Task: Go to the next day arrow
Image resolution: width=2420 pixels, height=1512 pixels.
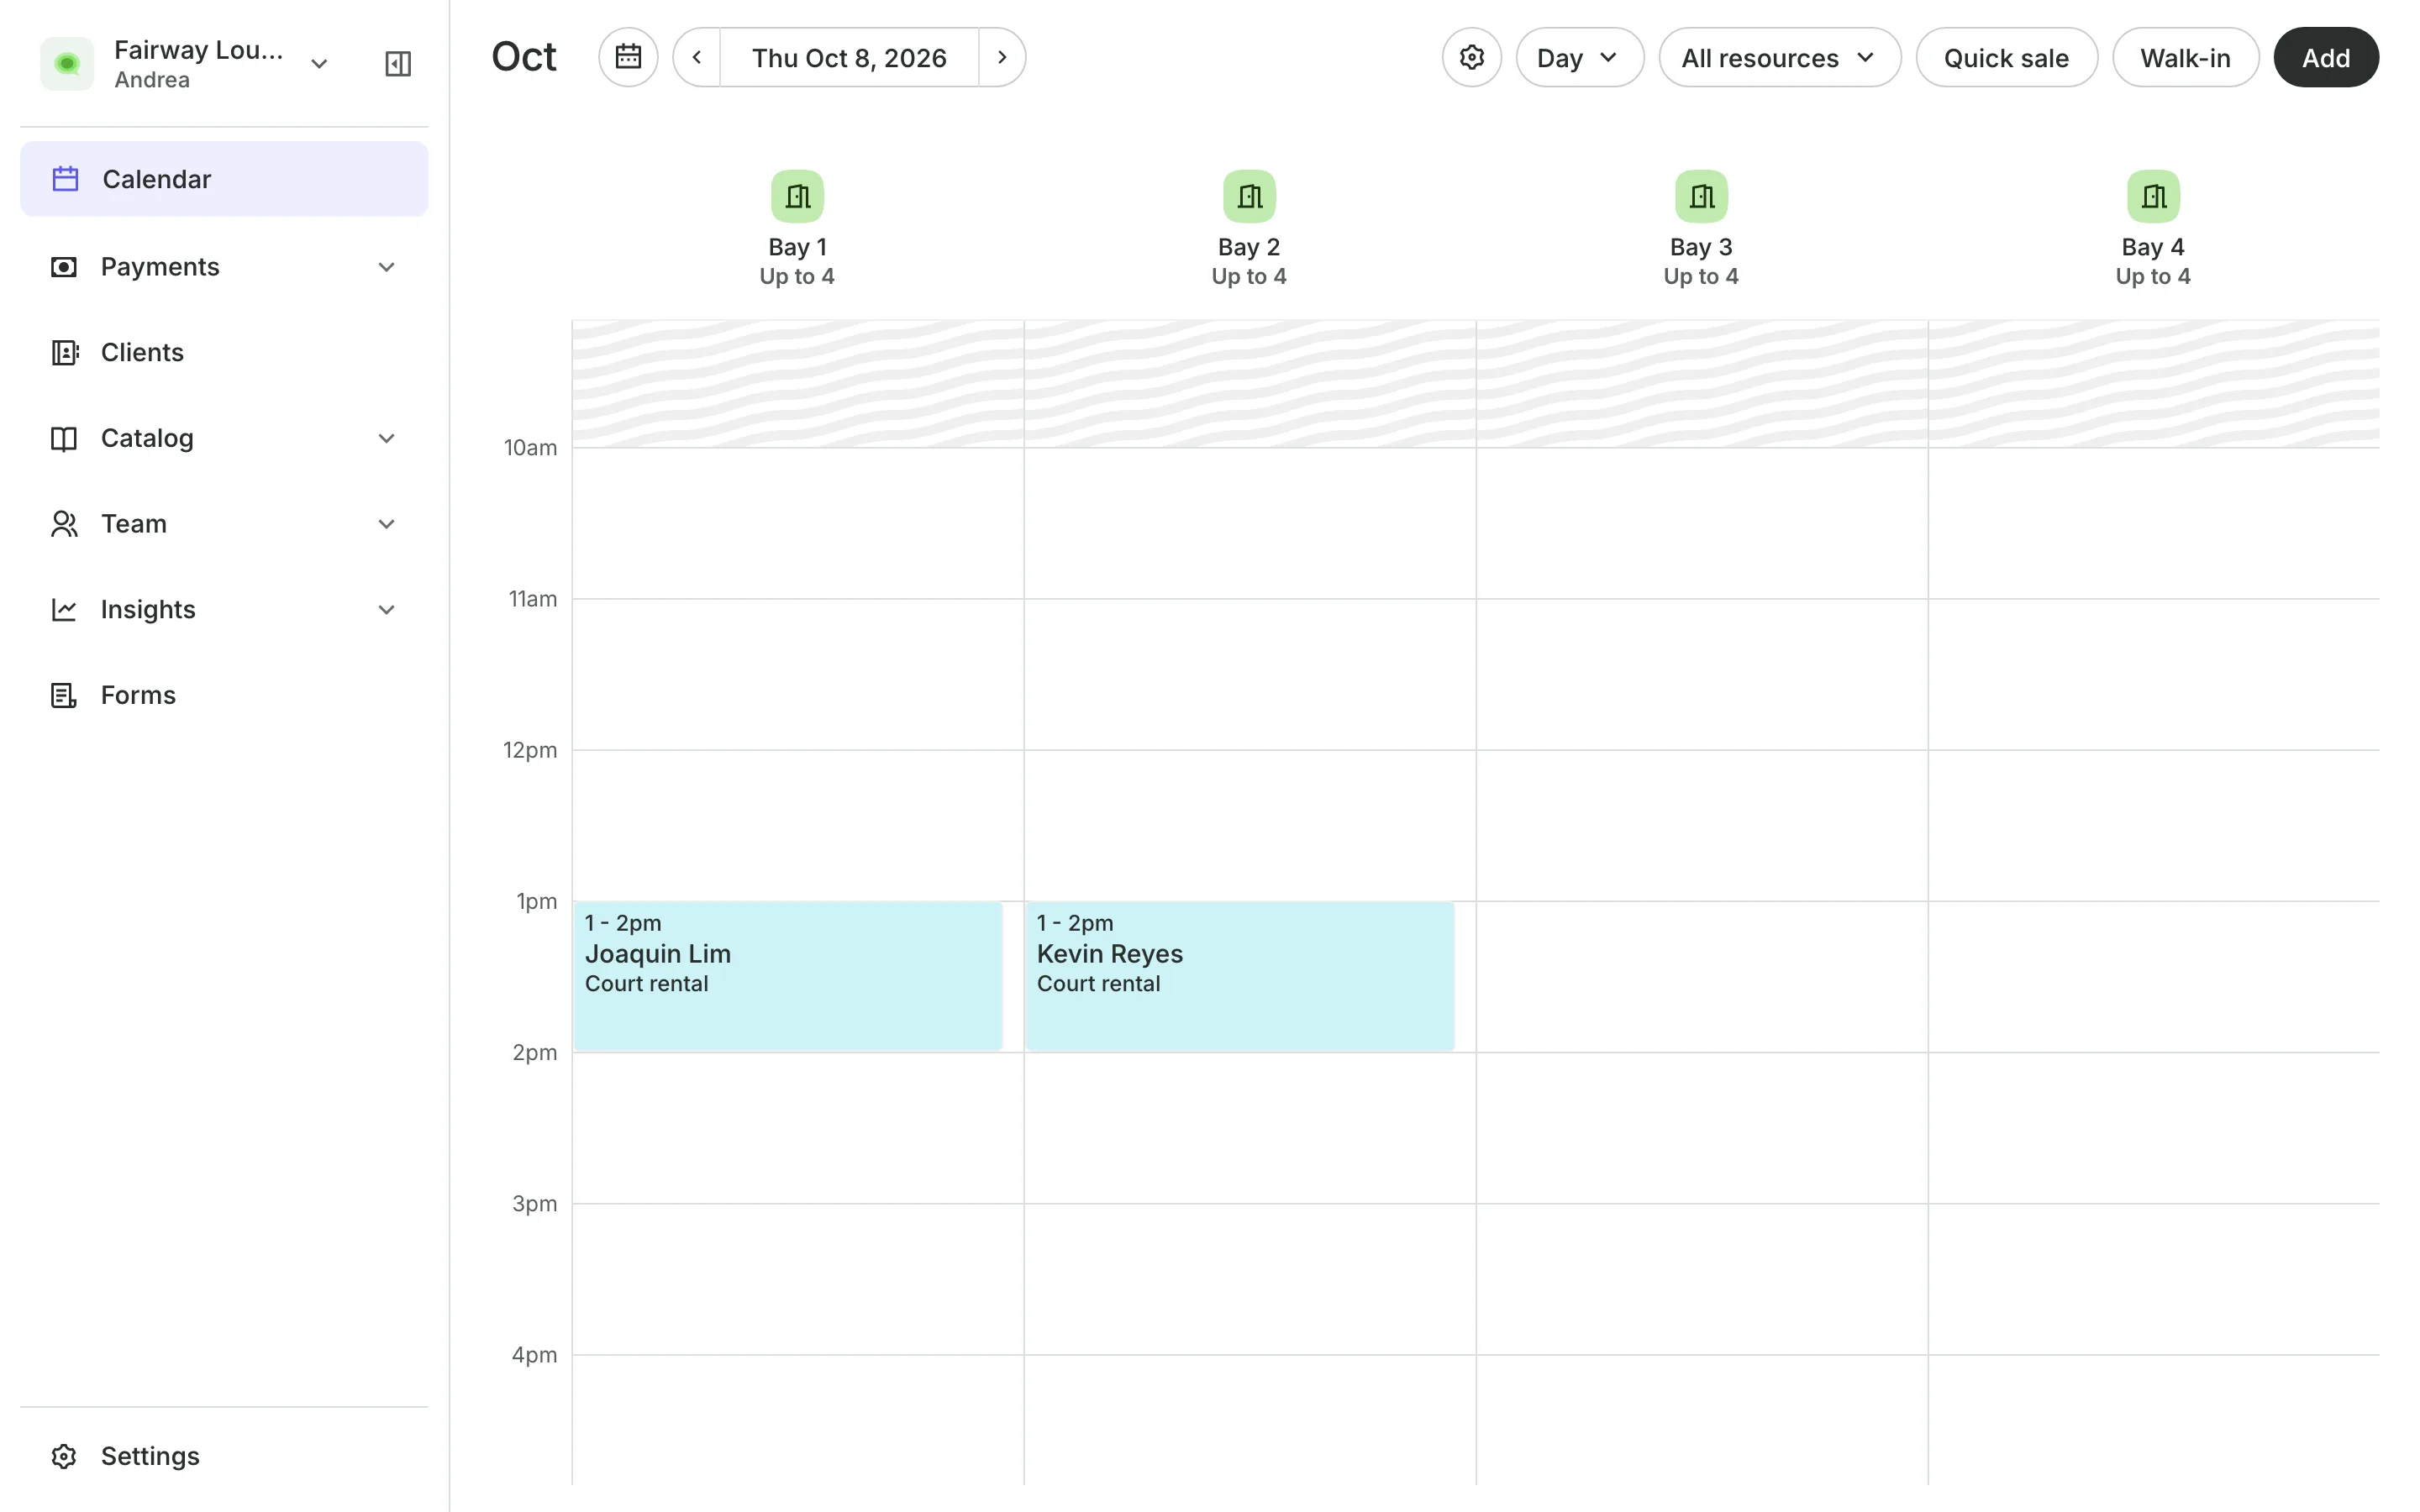Action: pyautogui.click(x=1002, y=57)
